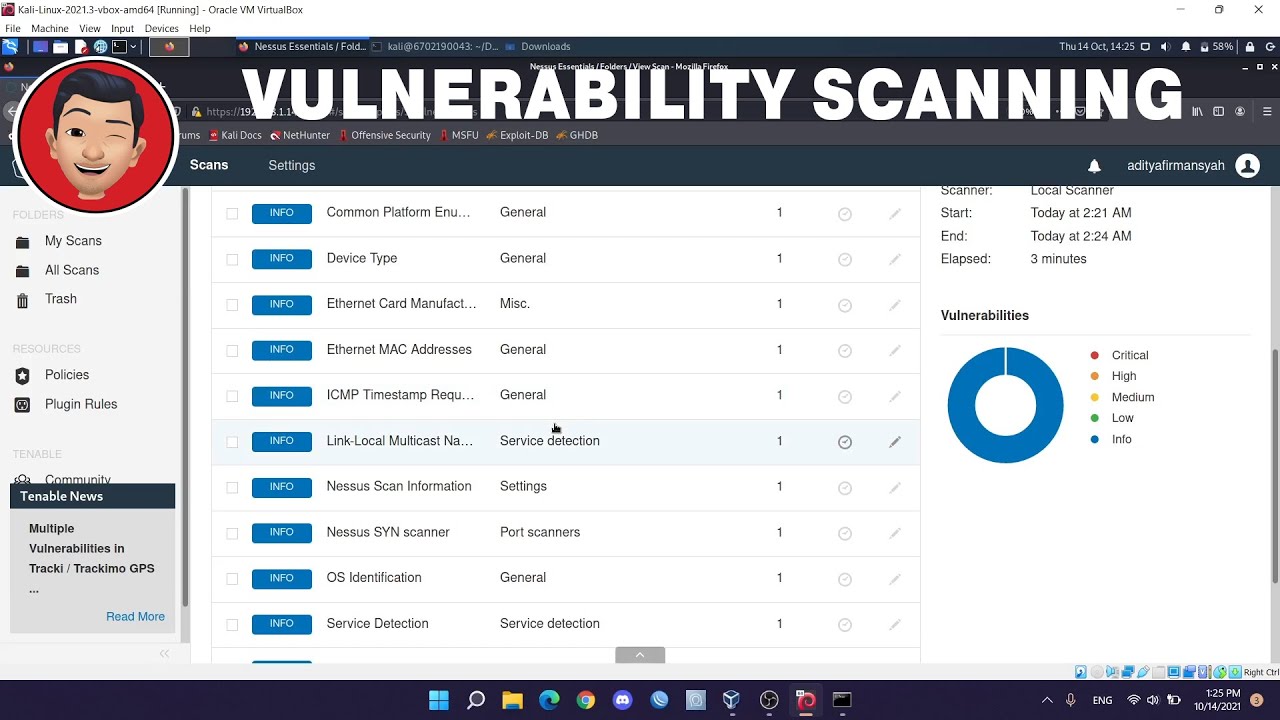Open Discord from Windows taskbar
Screen dimensions: 1280x720
point(622,700)
